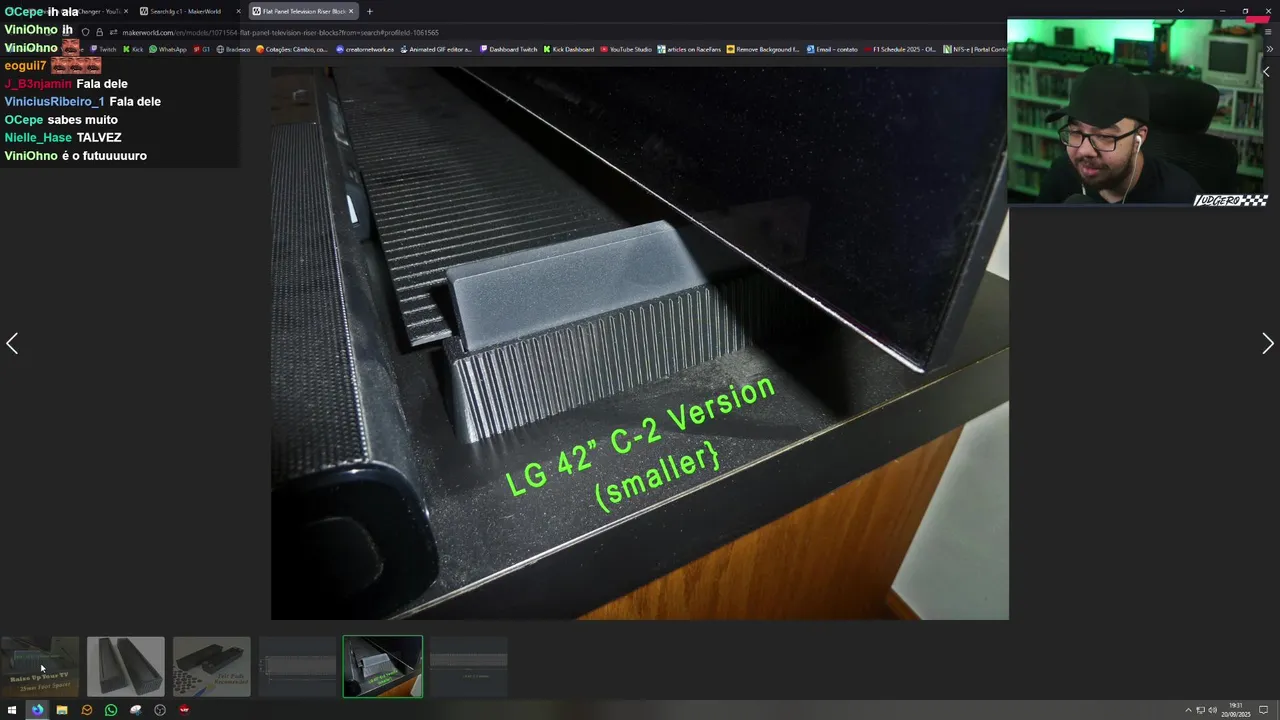
Task: Open the 'Raise Up Your TV' thumbnail
Action: pyautogui.click(x=40, y=666)
